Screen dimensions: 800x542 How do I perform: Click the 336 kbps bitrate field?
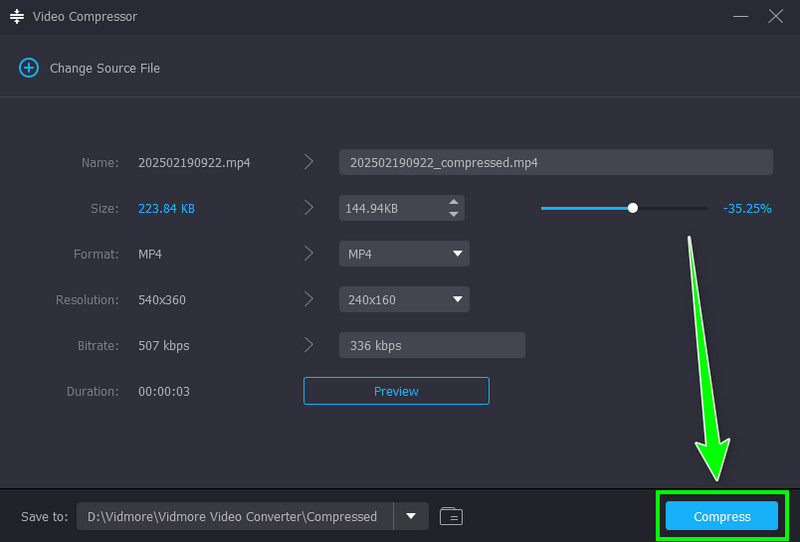point(432,346)
